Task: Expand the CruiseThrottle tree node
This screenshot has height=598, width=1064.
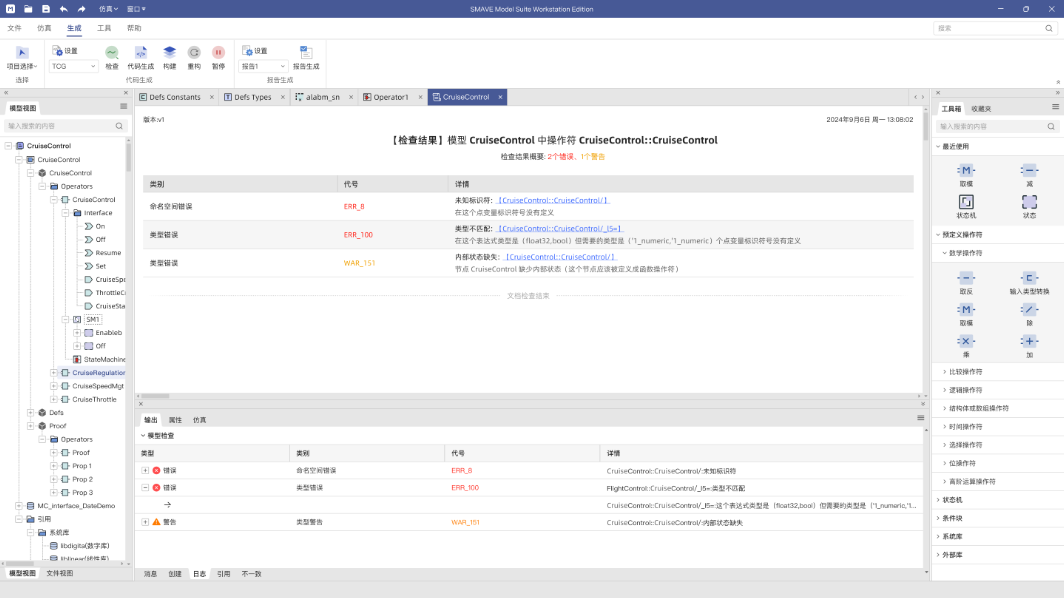Action: 54,399
